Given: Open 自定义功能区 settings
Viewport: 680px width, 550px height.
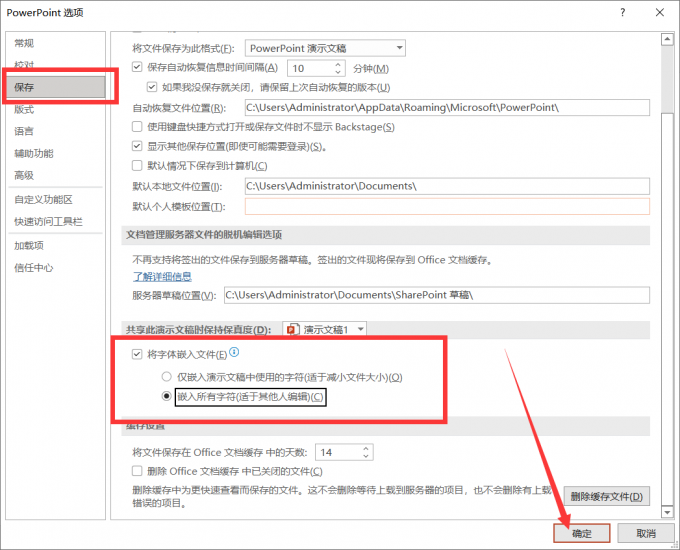Looking at the screenshot, I should [43, 200].
